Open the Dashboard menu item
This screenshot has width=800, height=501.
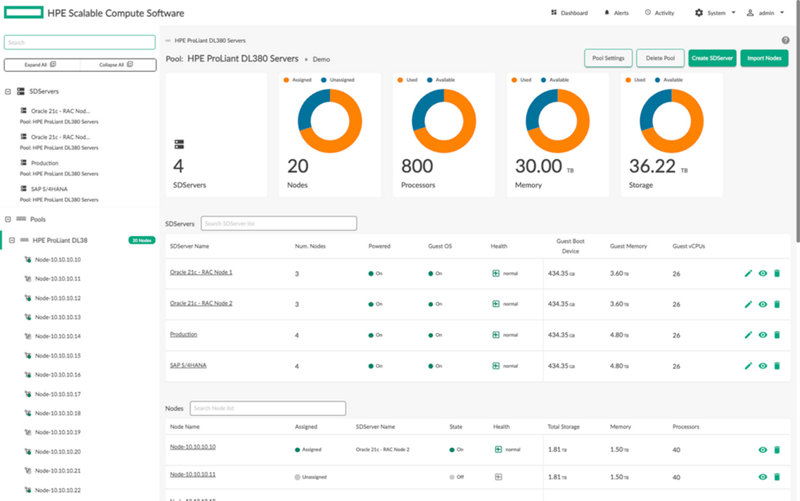coord(569,13)
